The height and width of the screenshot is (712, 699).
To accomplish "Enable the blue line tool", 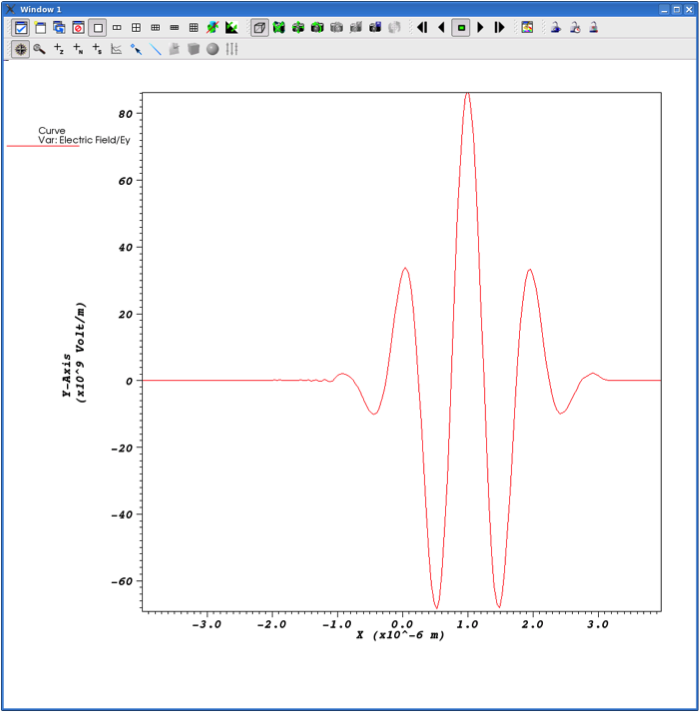I will (x=155, y=49).
